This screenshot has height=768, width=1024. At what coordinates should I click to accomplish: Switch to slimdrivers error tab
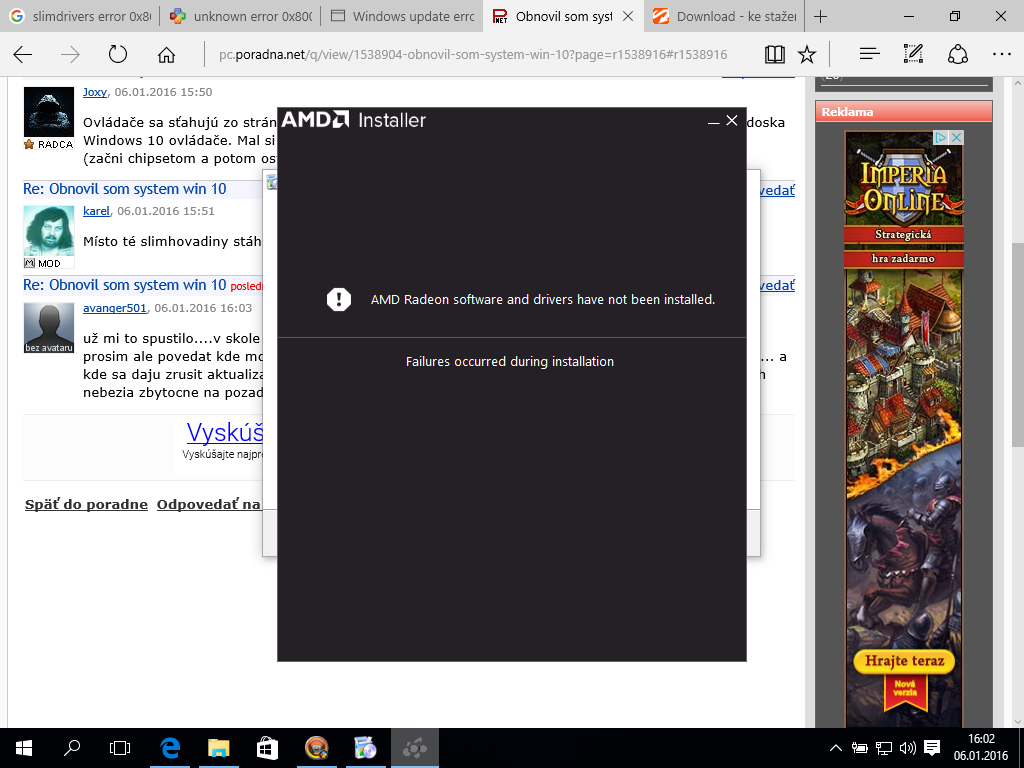(80, 16)
